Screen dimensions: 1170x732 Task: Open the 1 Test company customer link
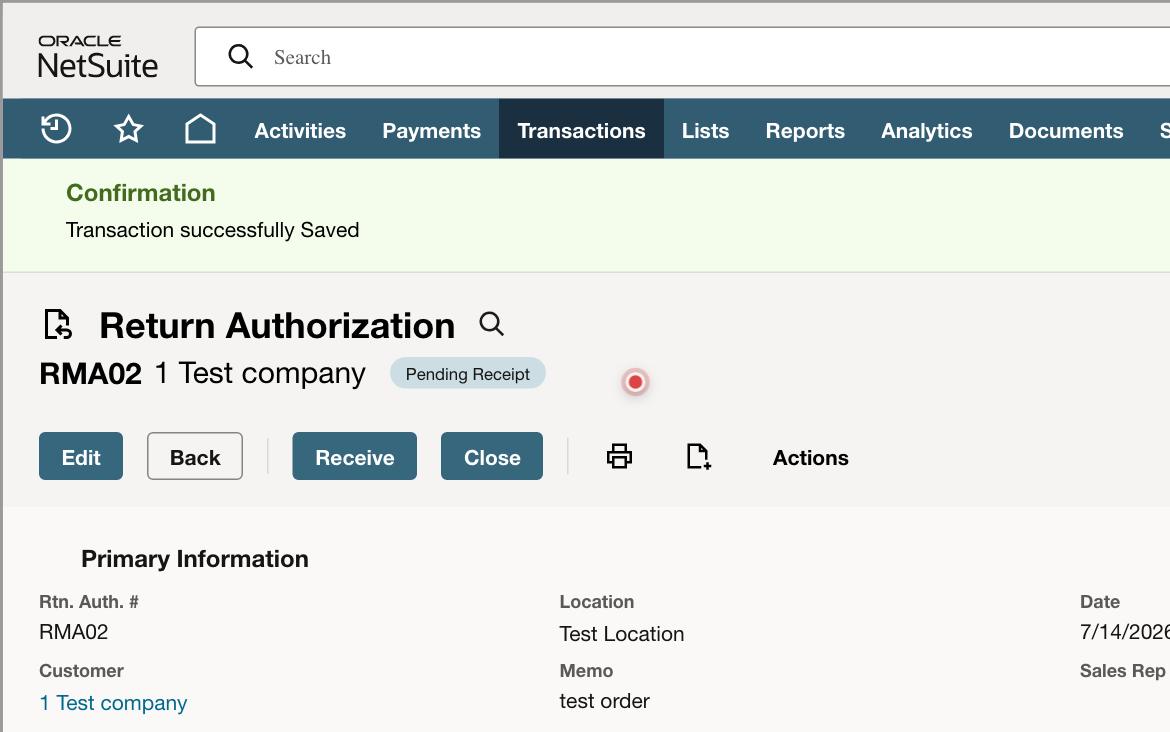tap(113, 703)
